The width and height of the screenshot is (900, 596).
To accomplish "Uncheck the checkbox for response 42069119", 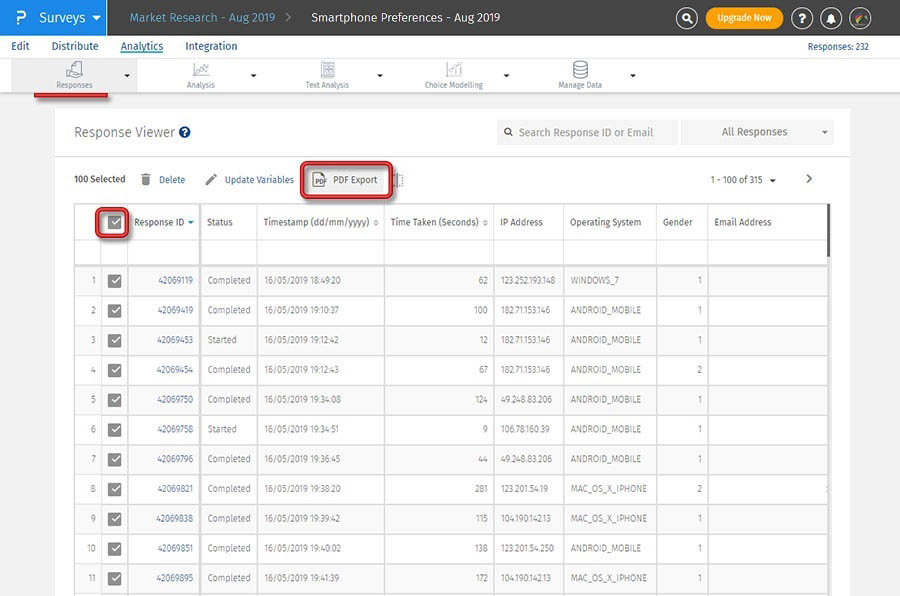I will 115,281.
